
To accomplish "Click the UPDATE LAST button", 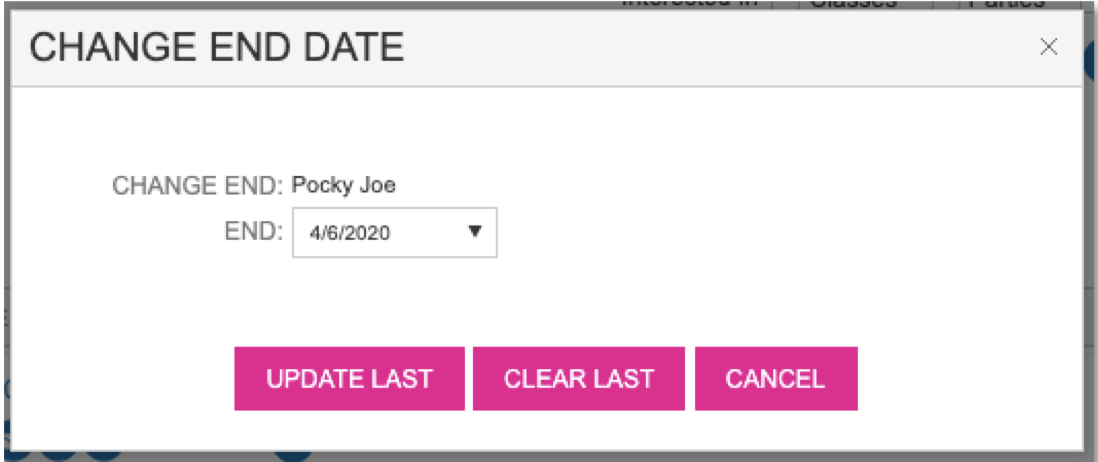I will tap(349, 379).
